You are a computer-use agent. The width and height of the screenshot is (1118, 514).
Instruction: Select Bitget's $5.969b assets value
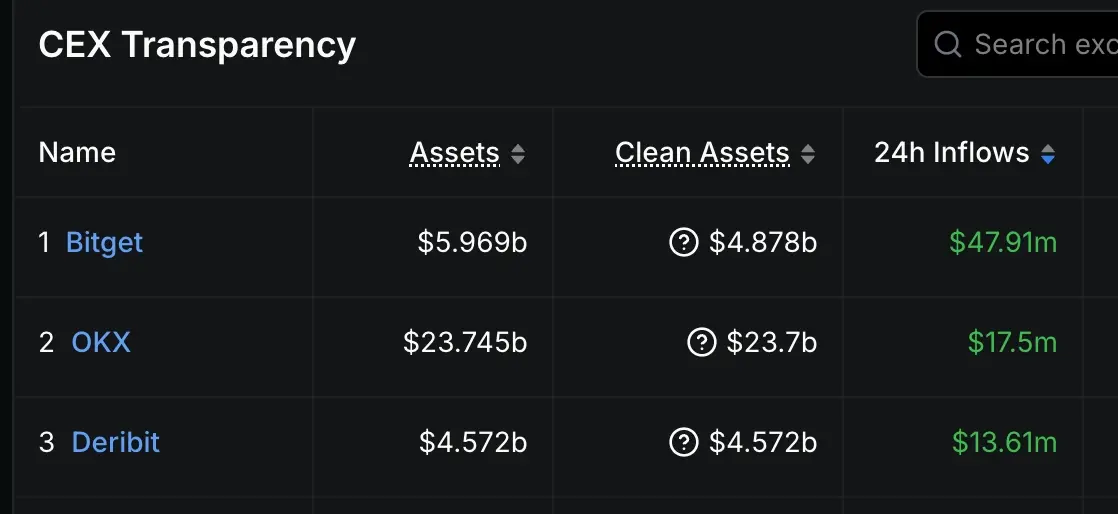[x=472, y=242]
